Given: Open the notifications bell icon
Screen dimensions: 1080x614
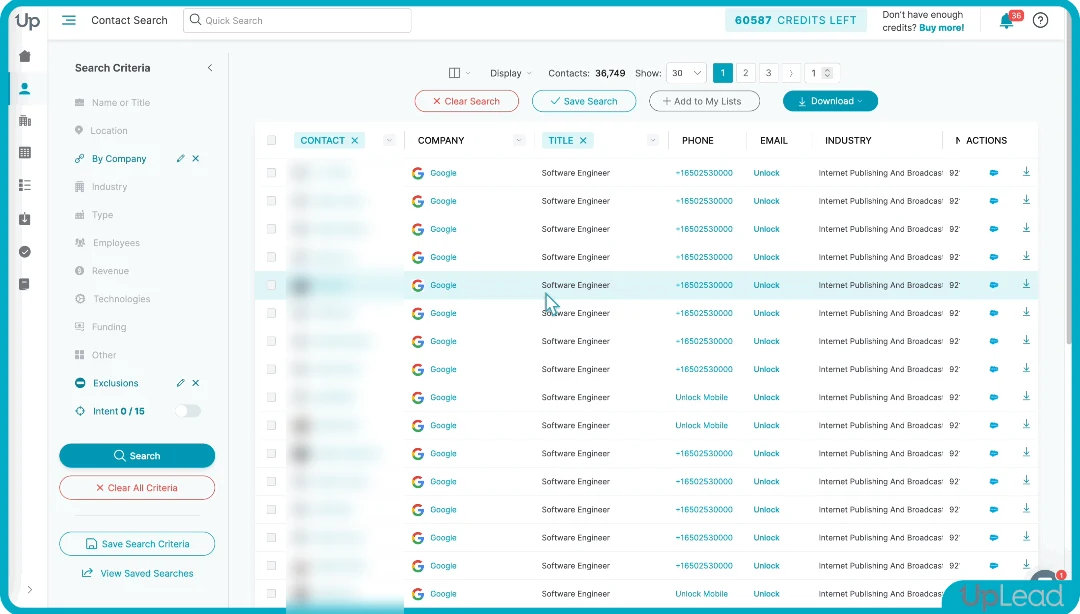Looking at the screenshot, I should point(1006,21).
